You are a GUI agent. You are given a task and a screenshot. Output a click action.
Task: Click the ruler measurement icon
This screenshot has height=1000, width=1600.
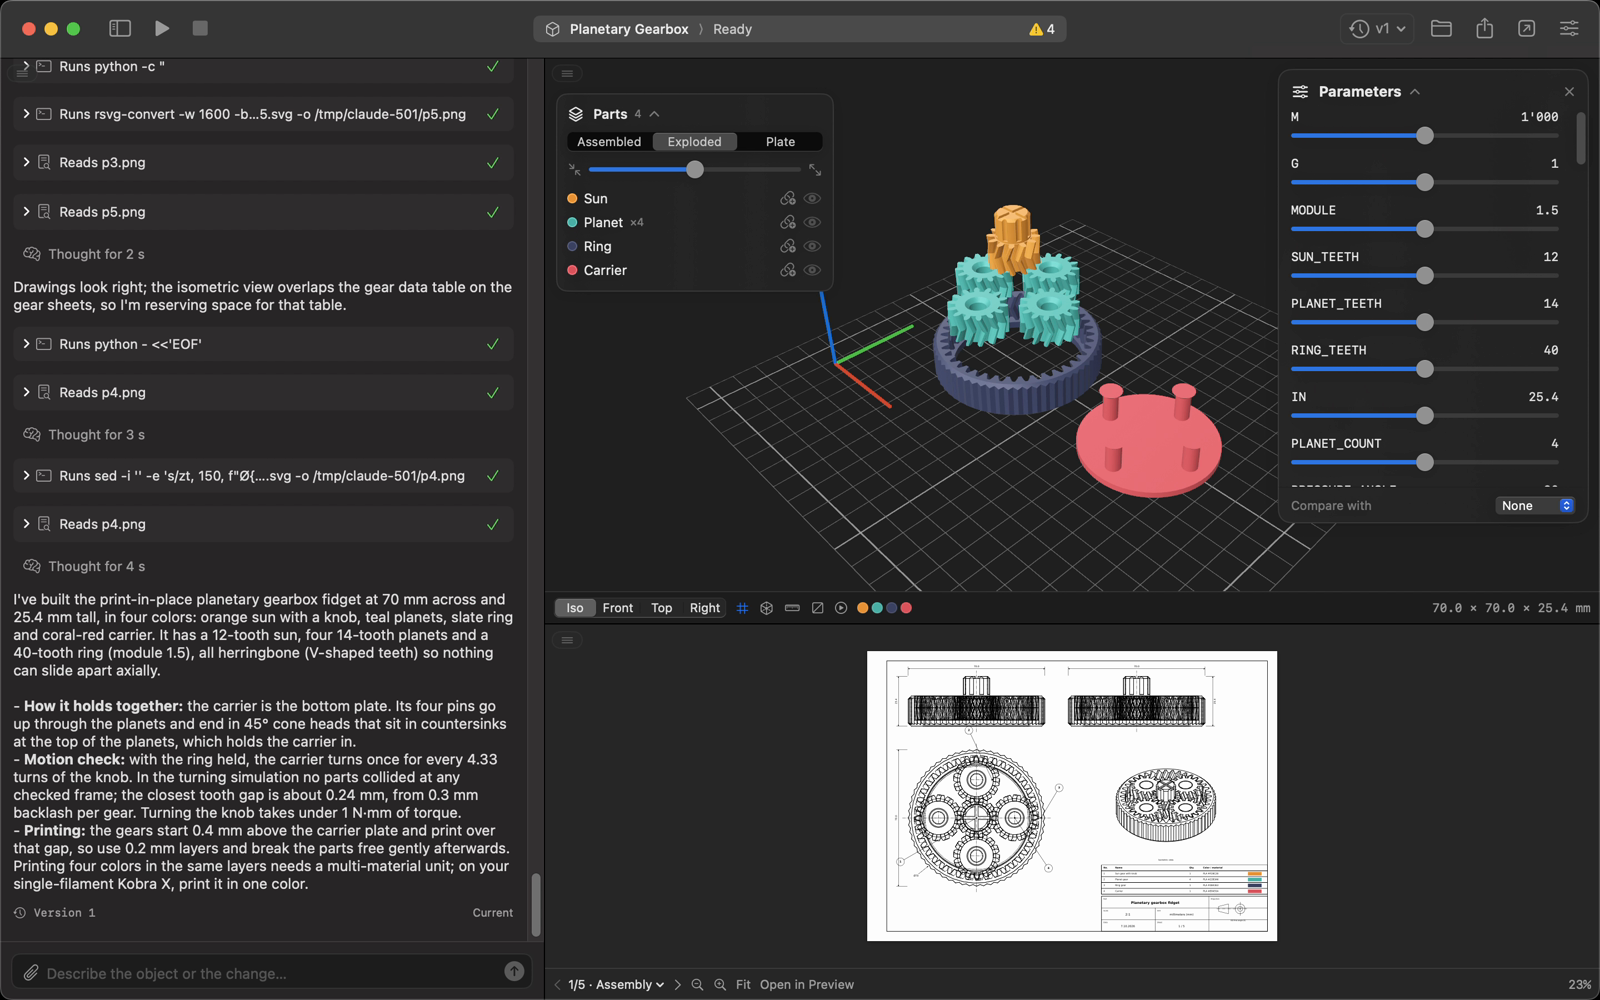click(x=792, y=608)
